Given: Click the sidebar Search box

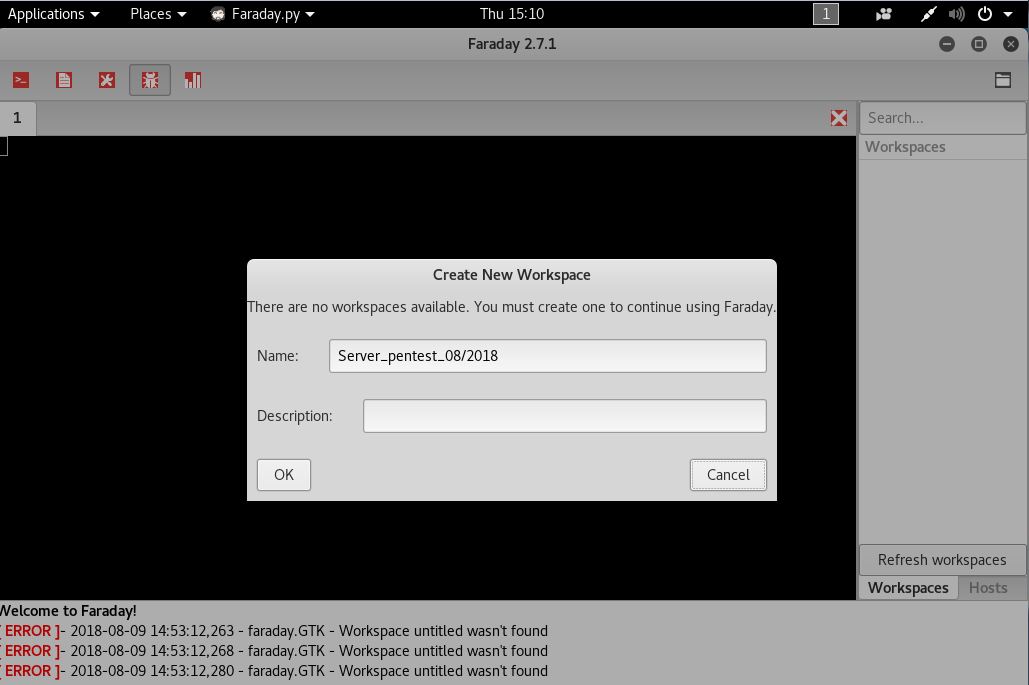Looking at the screenshot, I should pyautogui.click(x=942, y=118).
